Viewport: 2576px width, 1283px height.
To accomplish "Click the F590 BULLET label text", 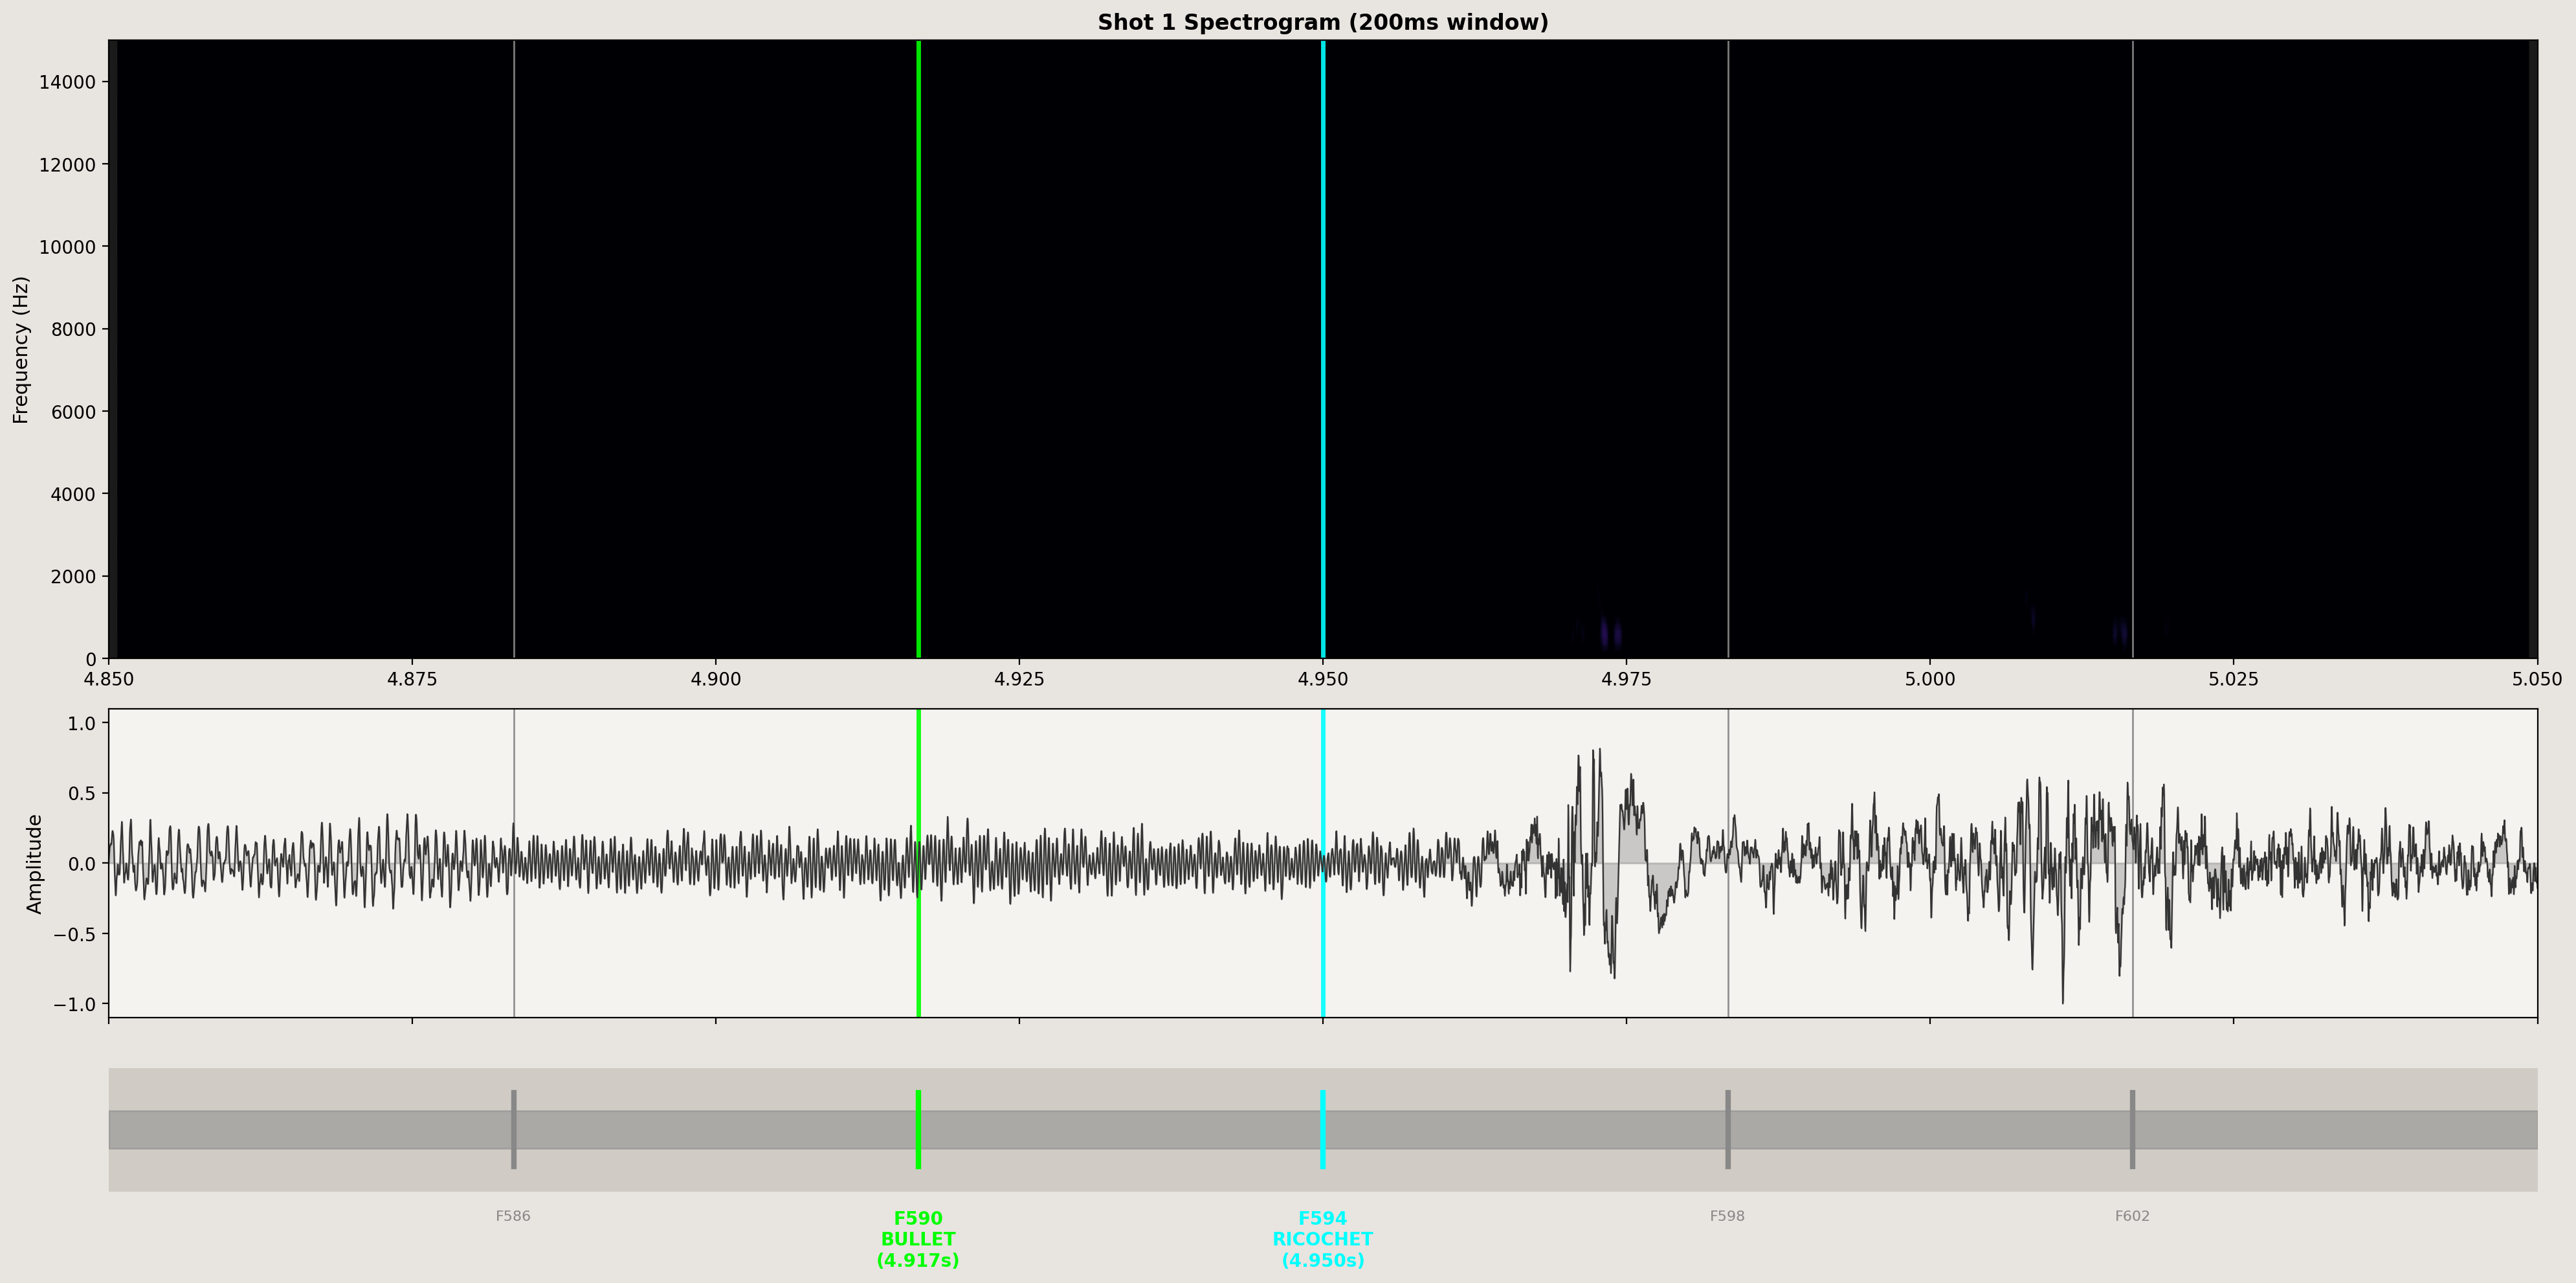I will tap(918, 1240).
